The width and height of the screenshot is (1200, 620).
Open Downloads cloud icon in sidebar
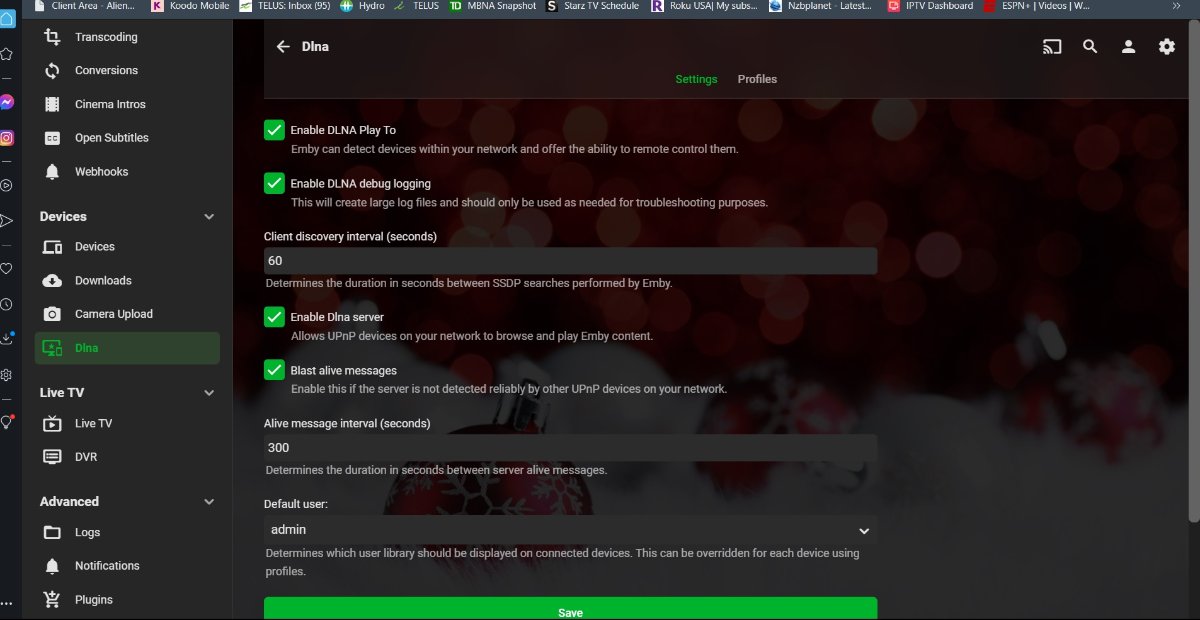[x=53, y=281]
